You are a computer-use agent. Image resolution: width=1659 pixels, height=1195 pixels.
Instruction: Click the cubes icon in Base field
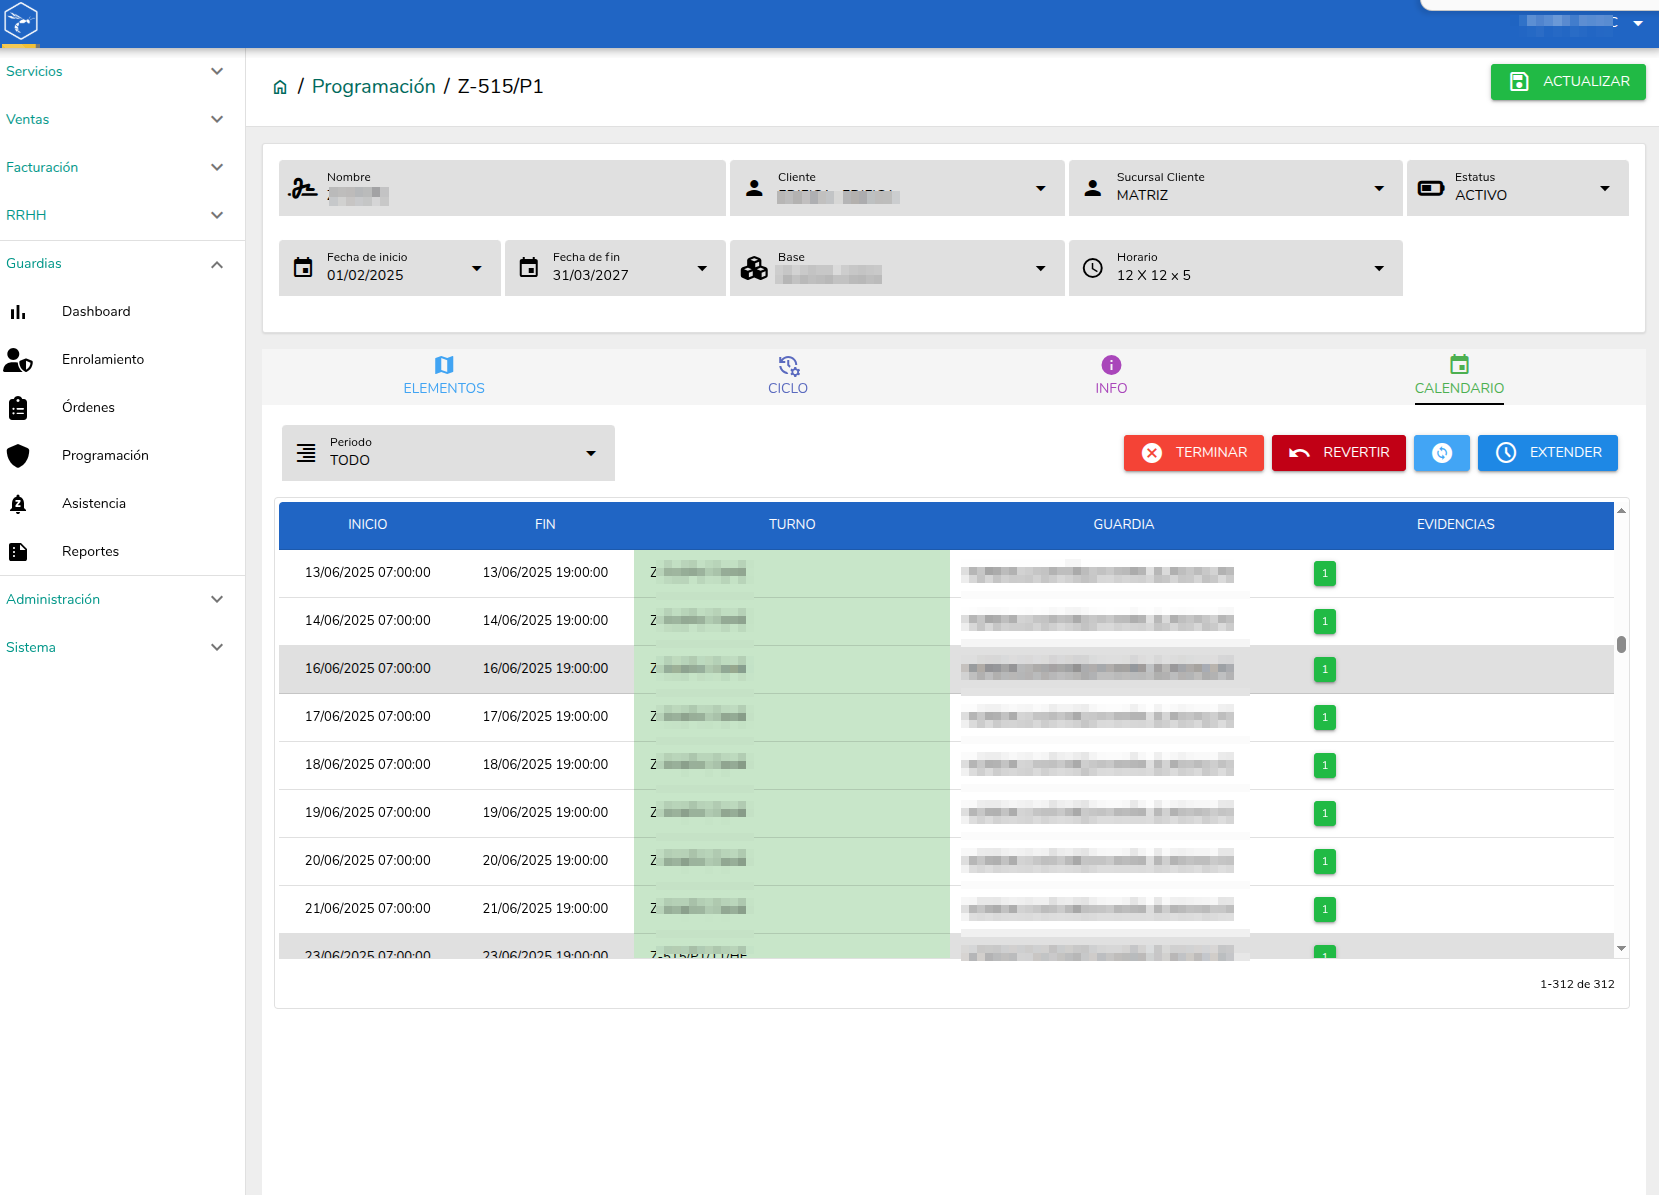click(x=754, y=268)
